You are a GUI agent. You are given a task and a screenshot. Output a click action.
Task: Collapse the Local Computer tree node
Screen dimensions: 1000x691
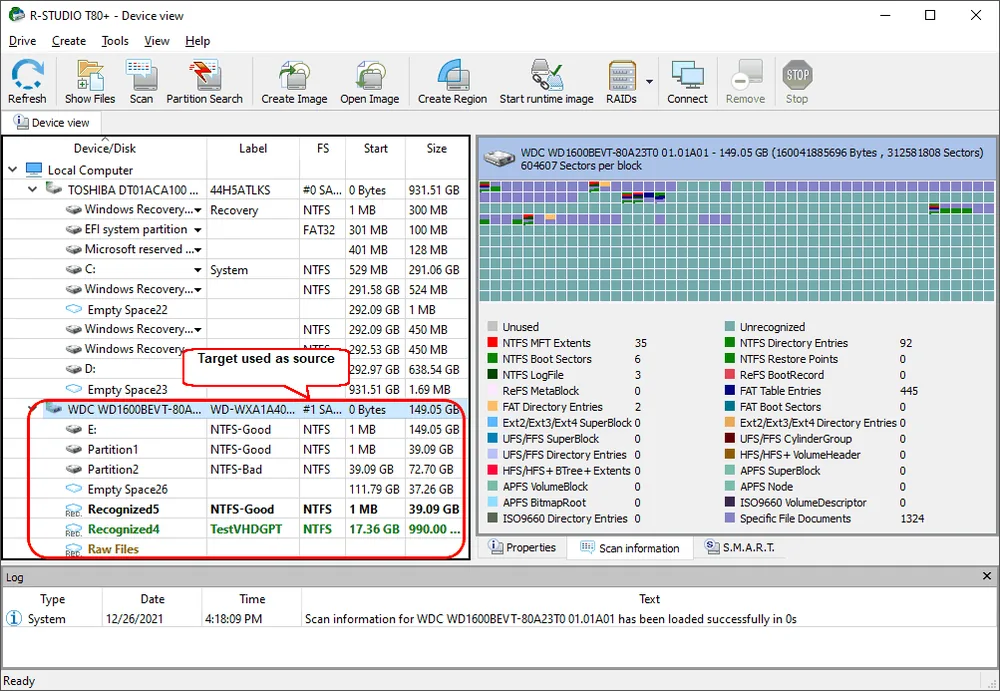click(13, 170)
